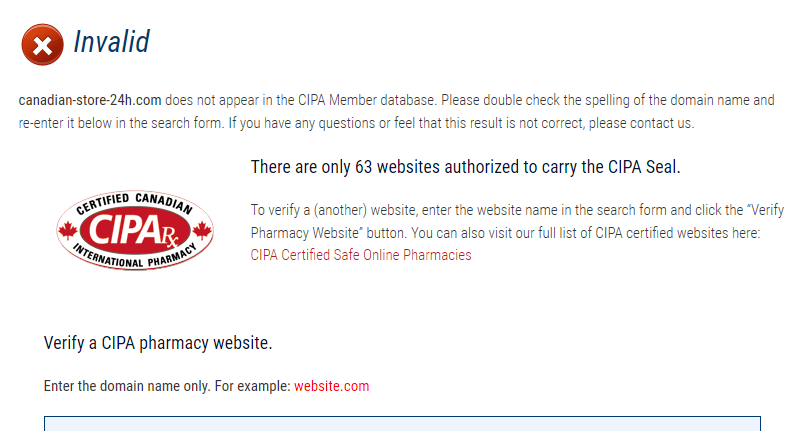The height and width of the screenshot is (431, 805).
Task: Click the "Invalid" heading text
Action: (x=111, y=42)
